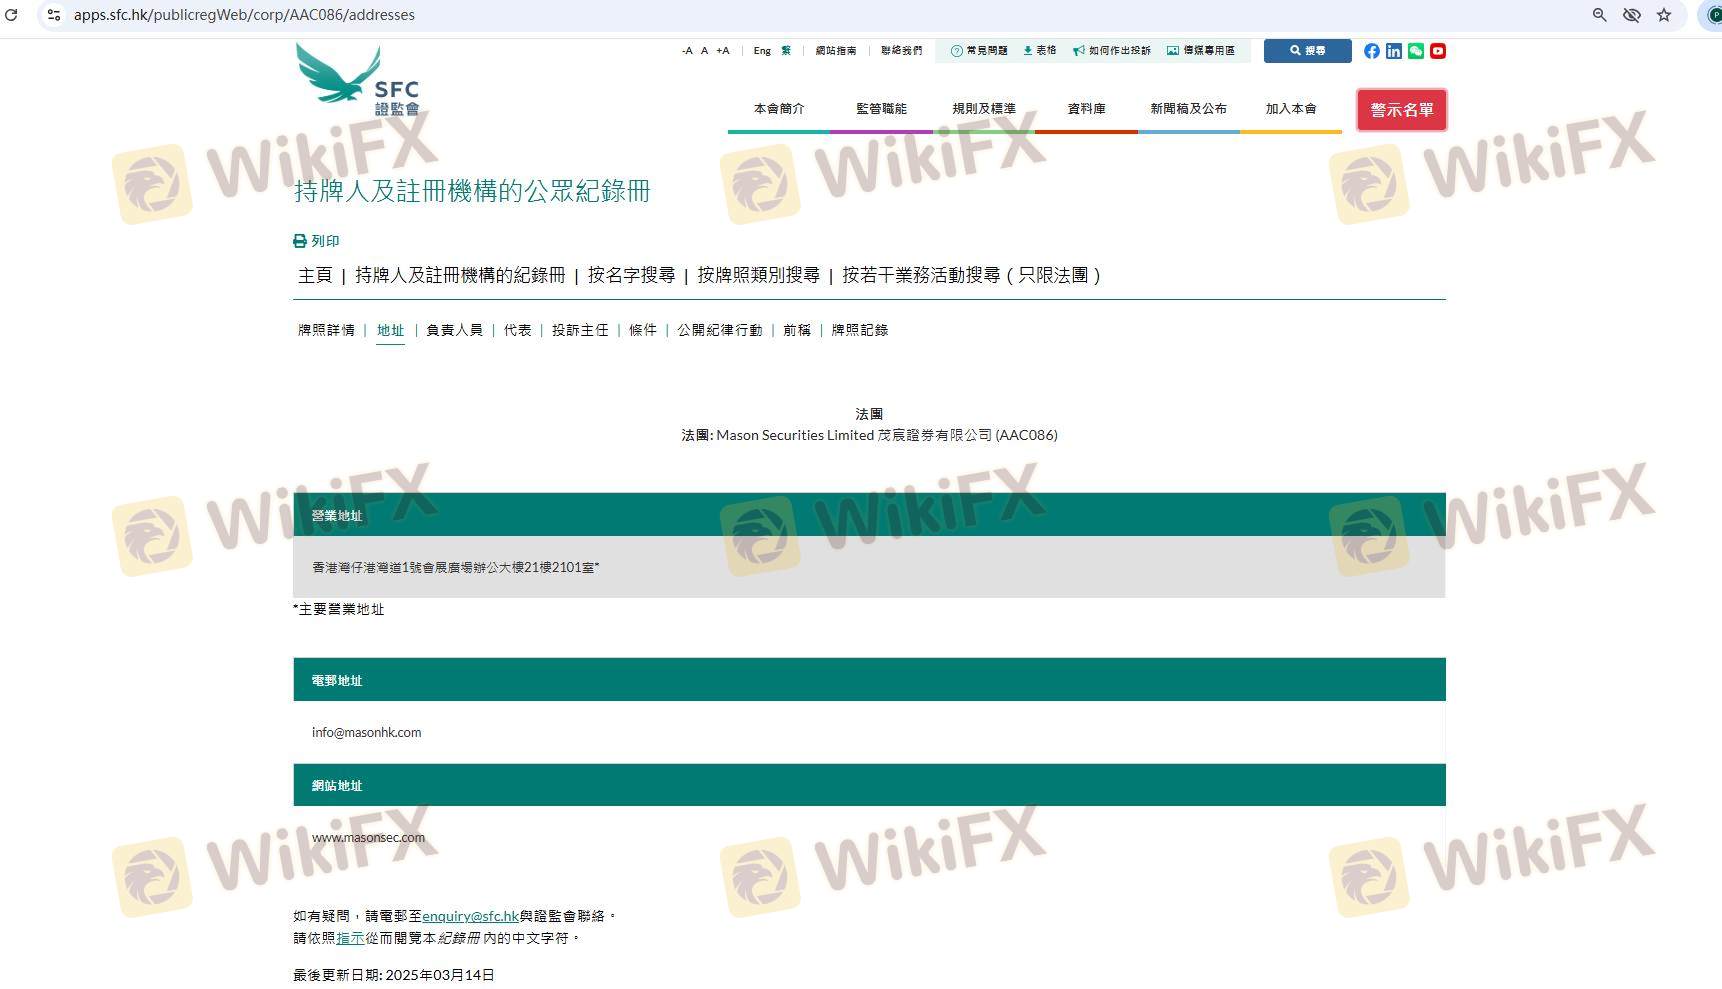
Task: Click the browser address bar URL
Action: (244, 15)
